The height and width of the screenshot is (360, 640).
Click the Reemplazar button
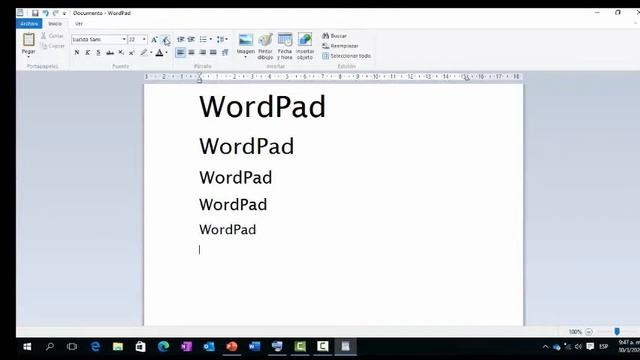click(340, 46)
